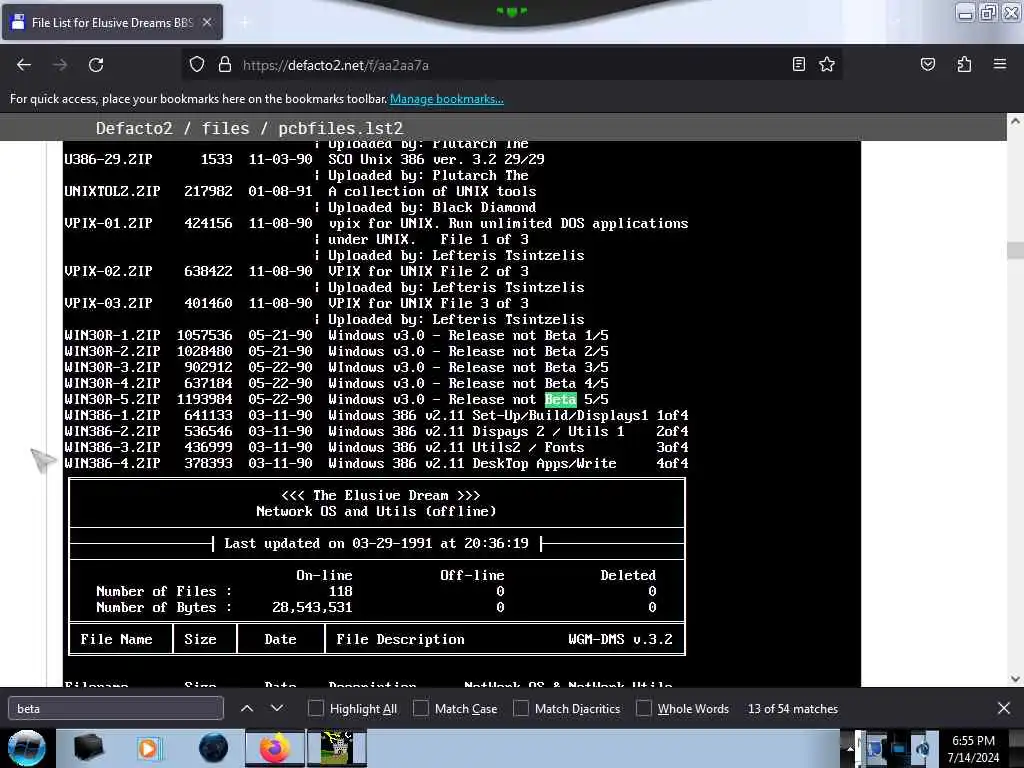The width and height of the screenshot is (1024, 768).
Task: Close the find bar
Action: (1004, 708)
